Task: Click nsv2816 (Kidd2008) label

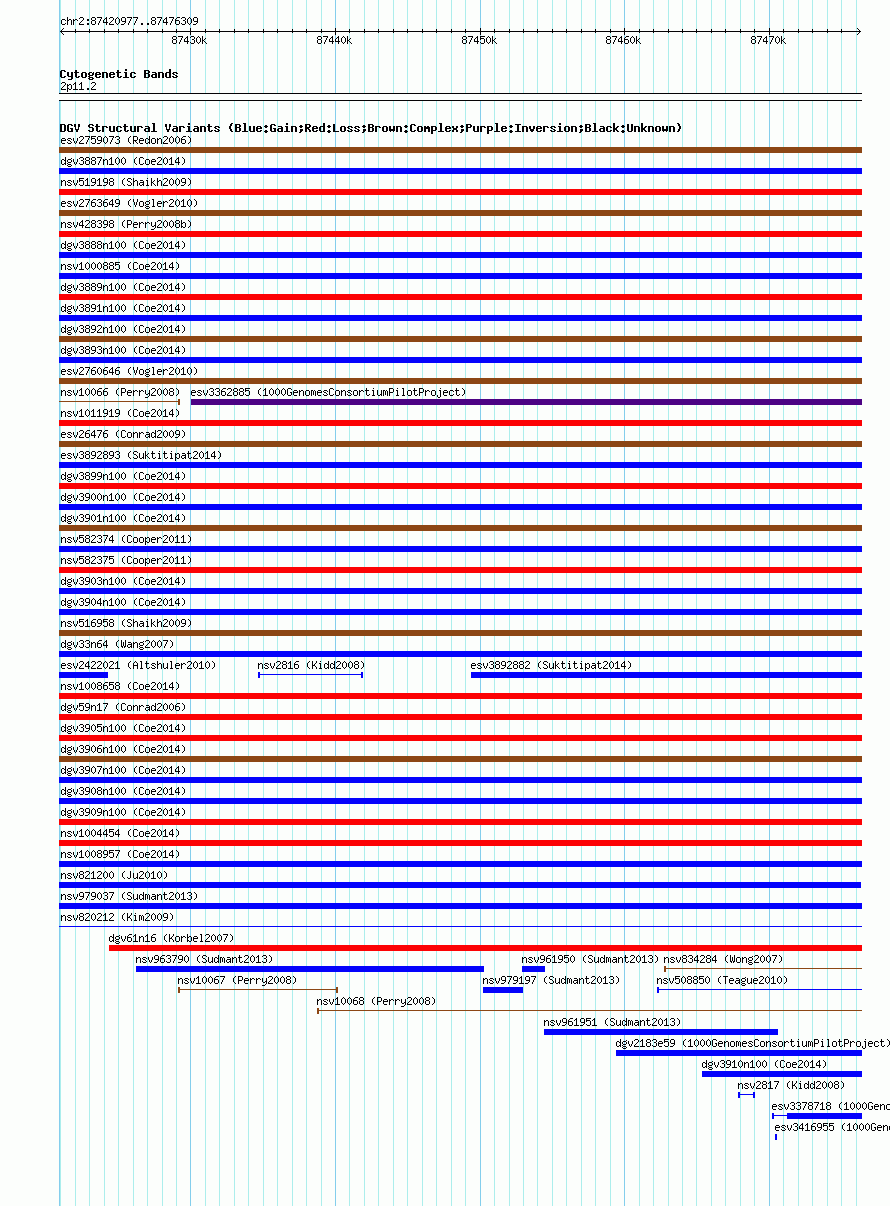Action: (311, 665)
